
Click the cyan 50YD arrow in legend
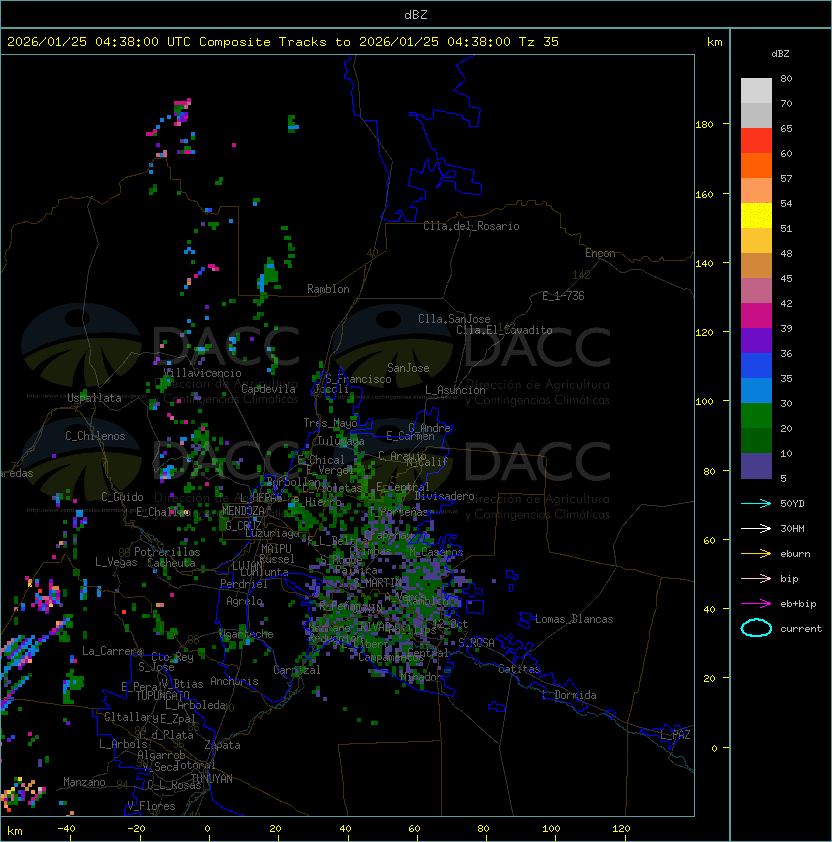click(x=756, y=503)
